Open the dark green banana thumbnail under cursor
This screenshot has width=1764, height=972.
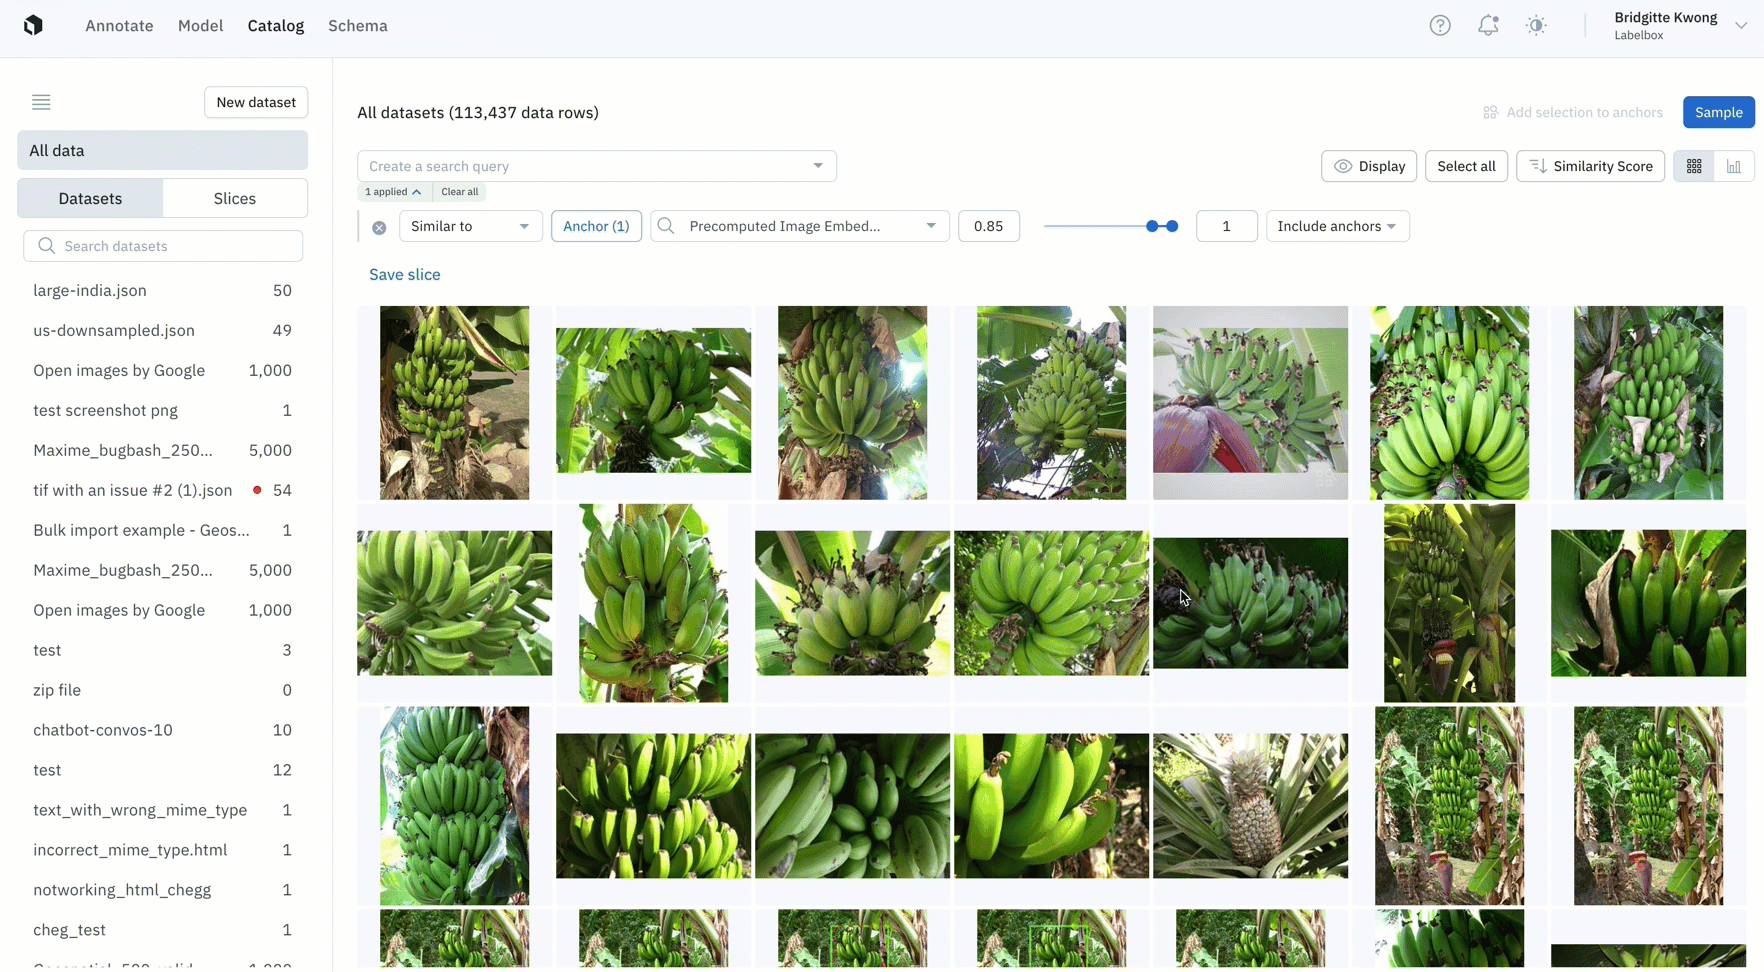[x=1250, y=603]
